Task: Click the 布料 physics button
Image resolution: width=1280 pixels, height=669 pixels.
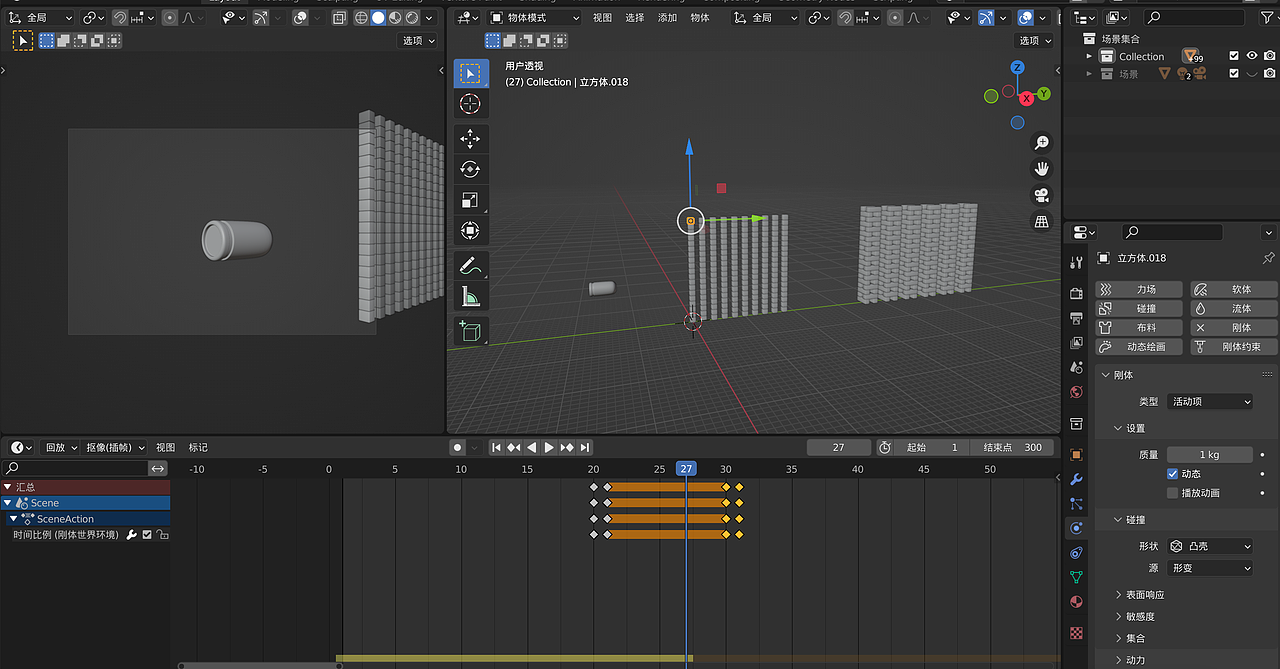Action: pyautogui.click(x=1138, y=327)
